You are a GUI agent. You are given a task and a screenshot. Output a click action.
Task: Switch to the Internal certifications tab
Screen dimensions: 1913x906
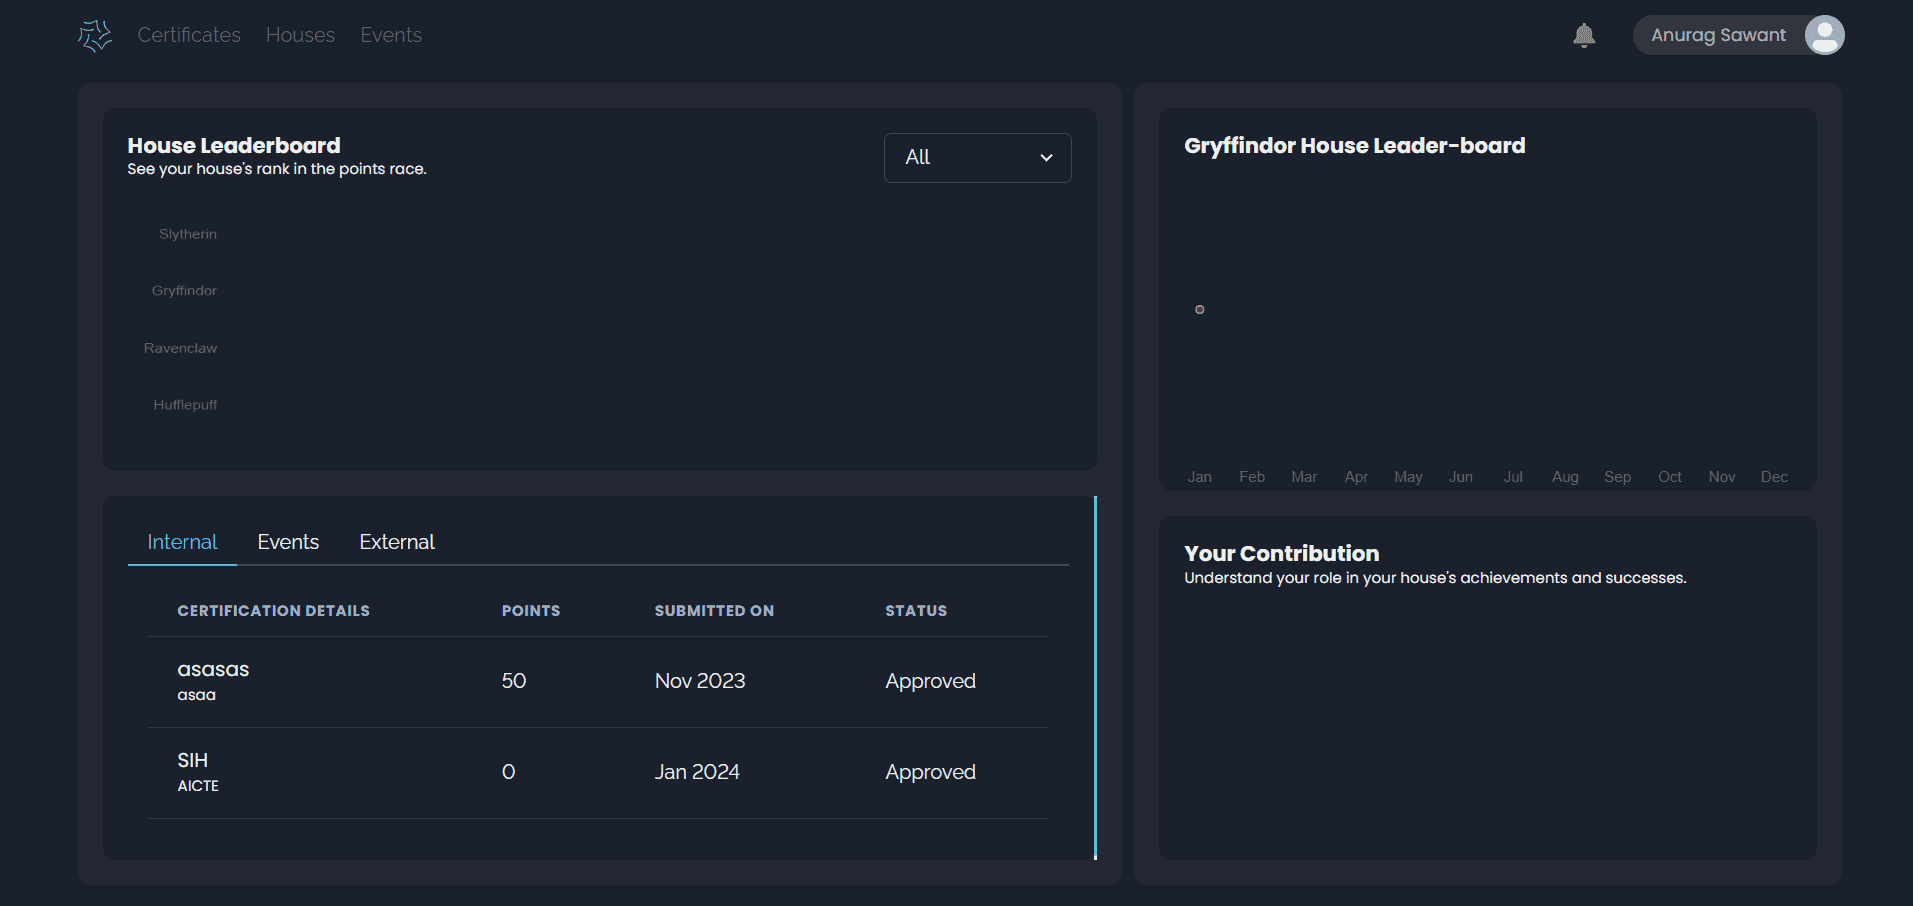tap(182, 542)
